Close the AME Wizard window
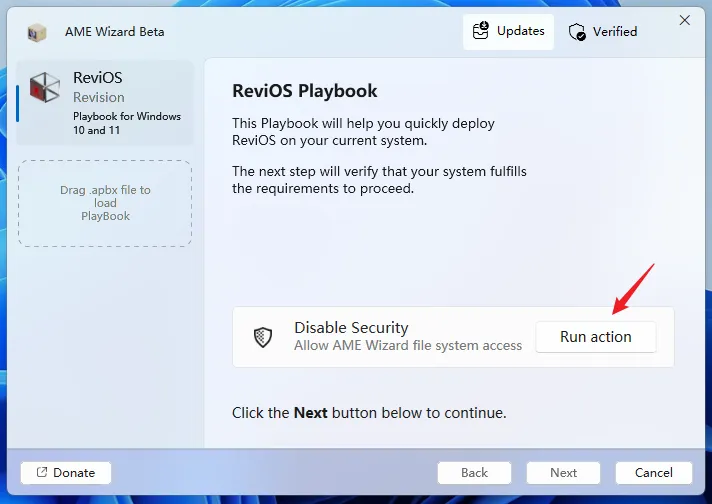This screenshot has height=504, width=712. pos(684,20)
